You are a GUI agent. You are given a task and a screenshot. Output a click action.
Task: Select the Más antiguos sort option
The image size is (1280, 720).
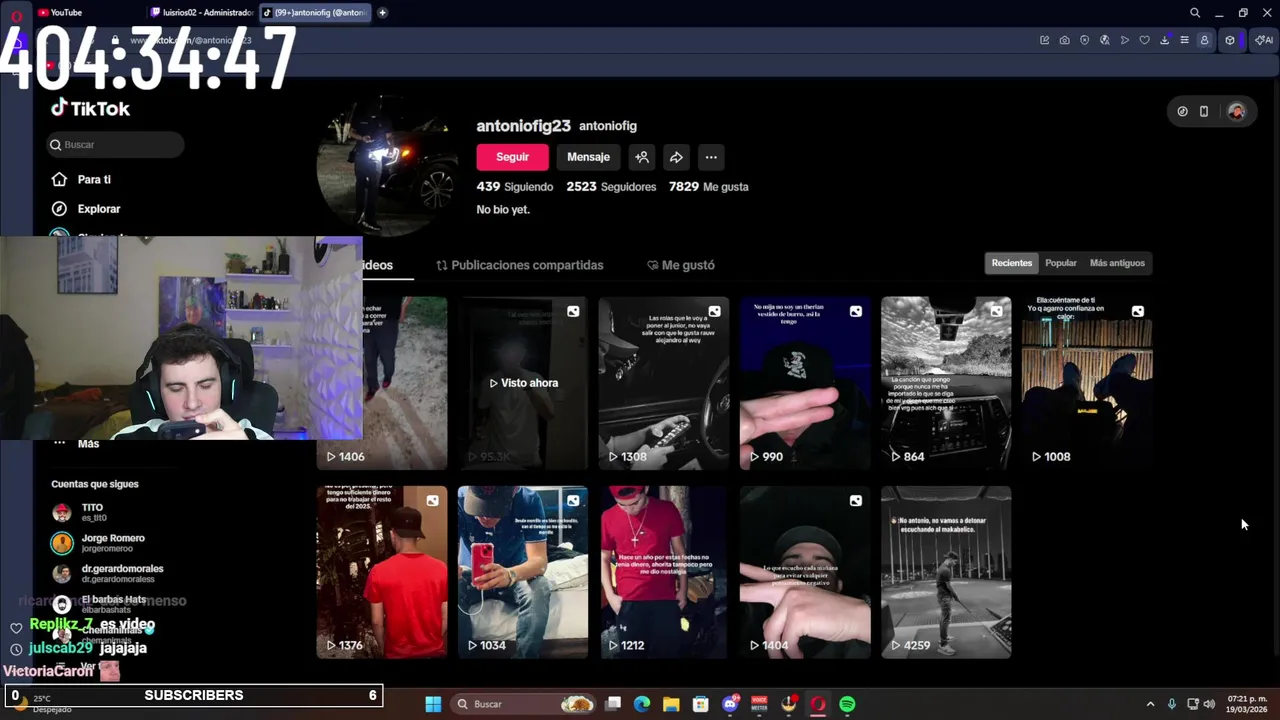pos(1117,263)
